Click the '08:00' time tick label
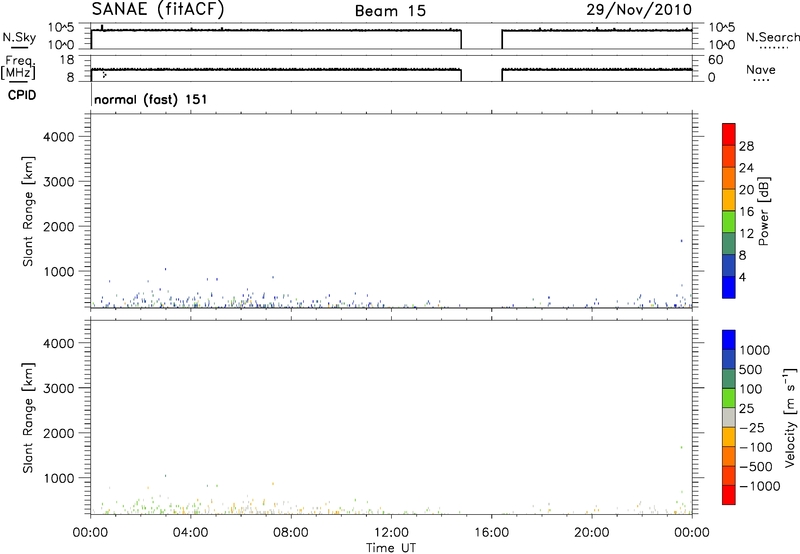The width and height of the screenshot is (800, 554). click(291, 533)
